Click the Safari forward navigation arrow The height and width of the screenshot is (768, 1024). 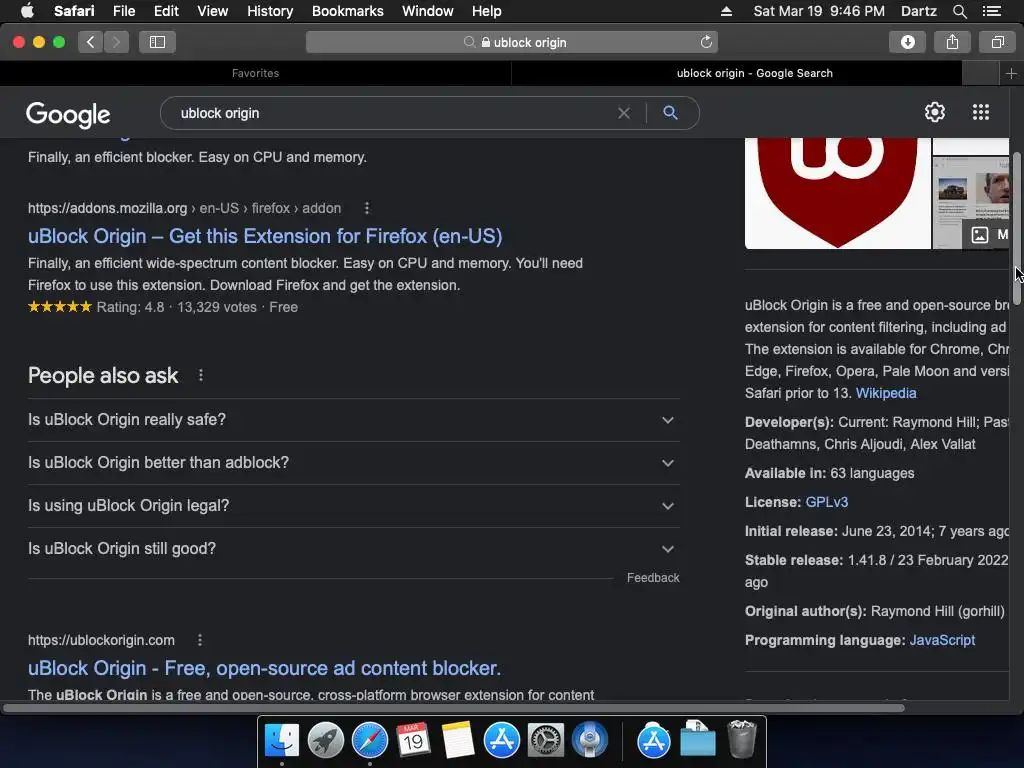point(116,42)
